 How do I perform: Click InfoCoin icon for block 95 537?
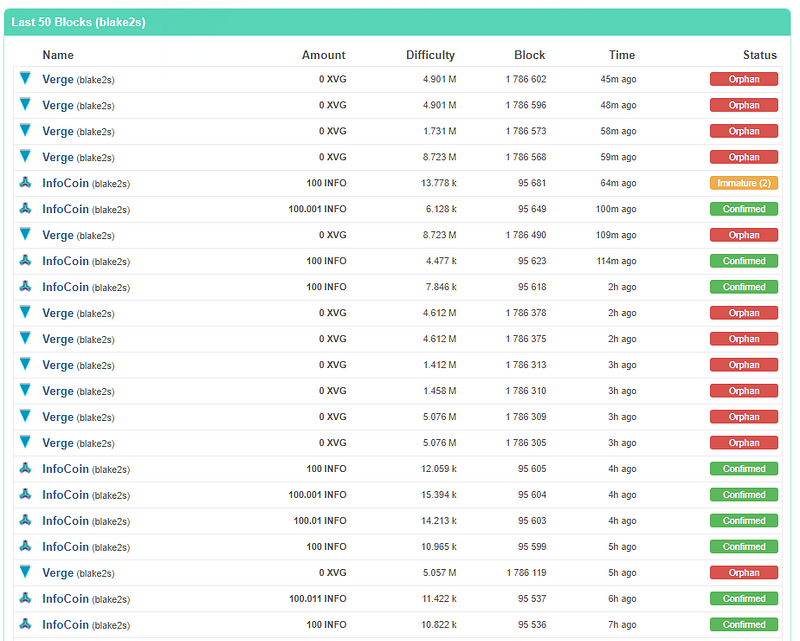click(x=25, y=598)
